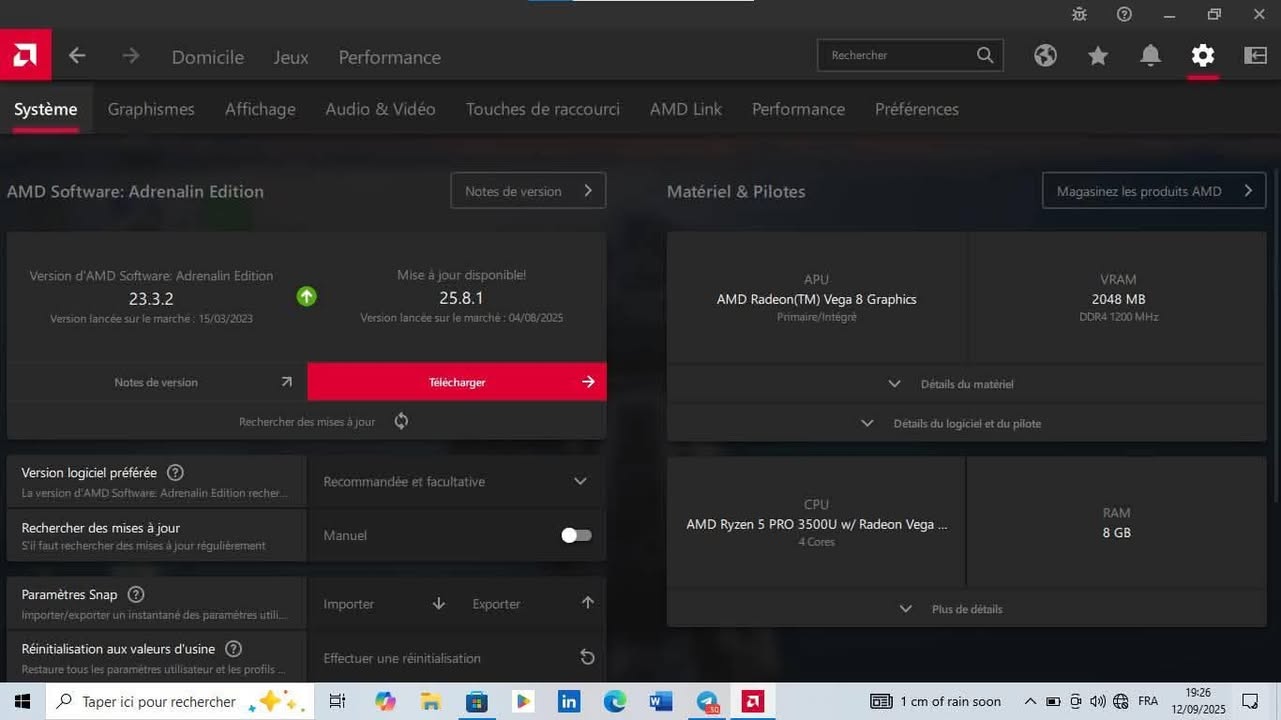
Task: Open favorites star icon
Action: (1098, 56)
